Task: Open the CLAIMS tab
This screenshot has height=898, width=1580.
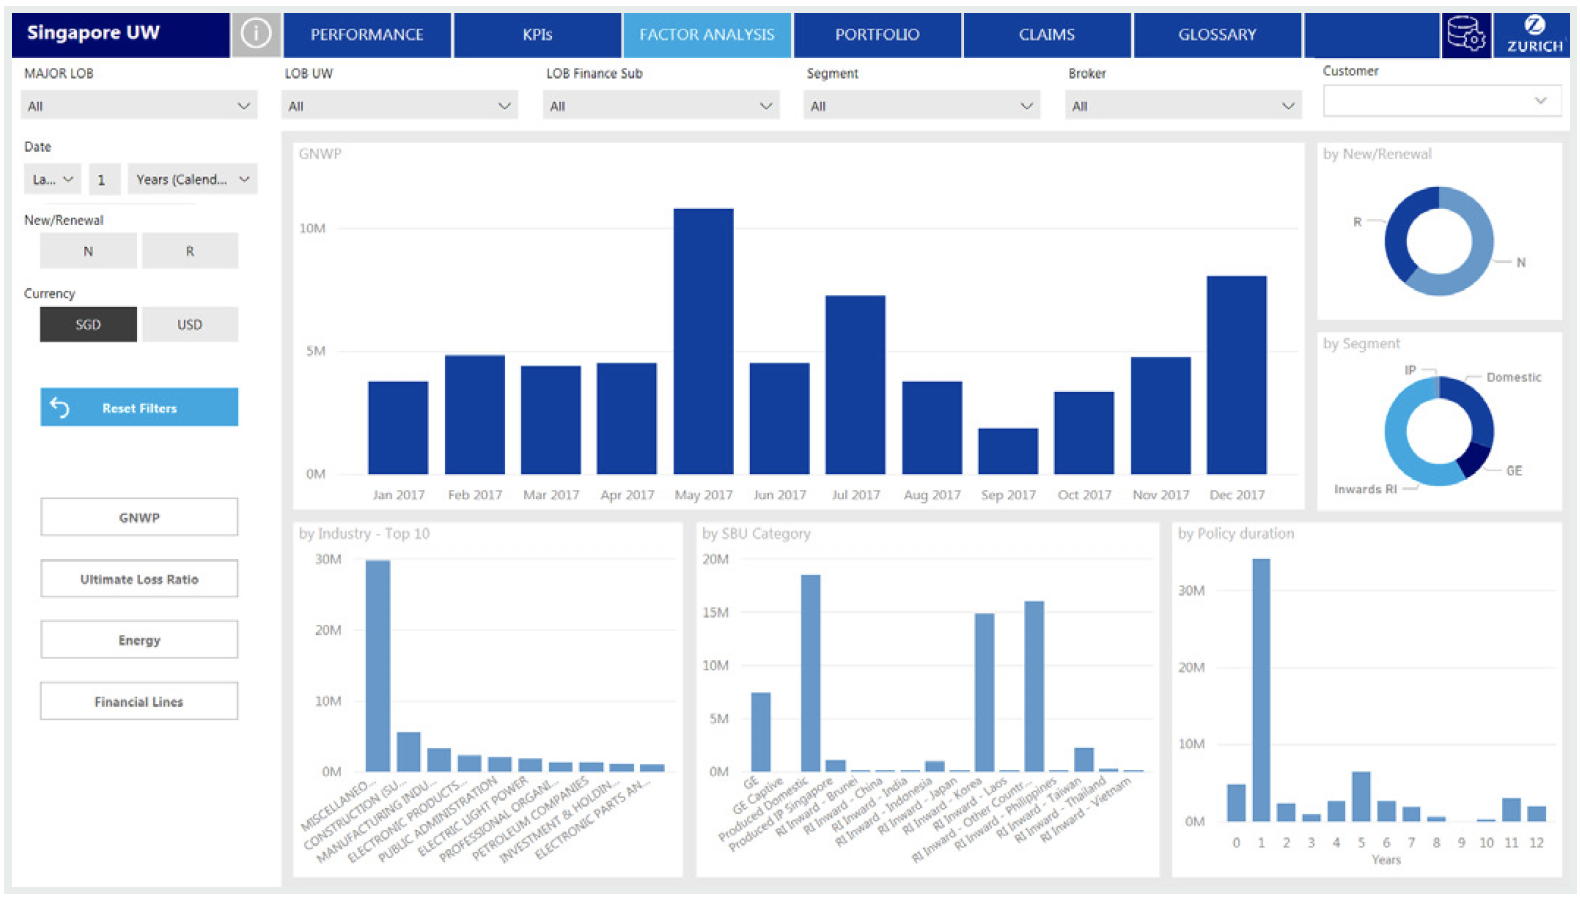Action: 1046,35
